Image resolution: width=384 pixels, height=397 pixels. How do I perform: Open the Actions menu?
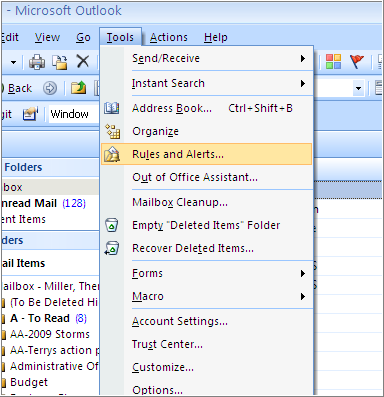coord(169,37)
